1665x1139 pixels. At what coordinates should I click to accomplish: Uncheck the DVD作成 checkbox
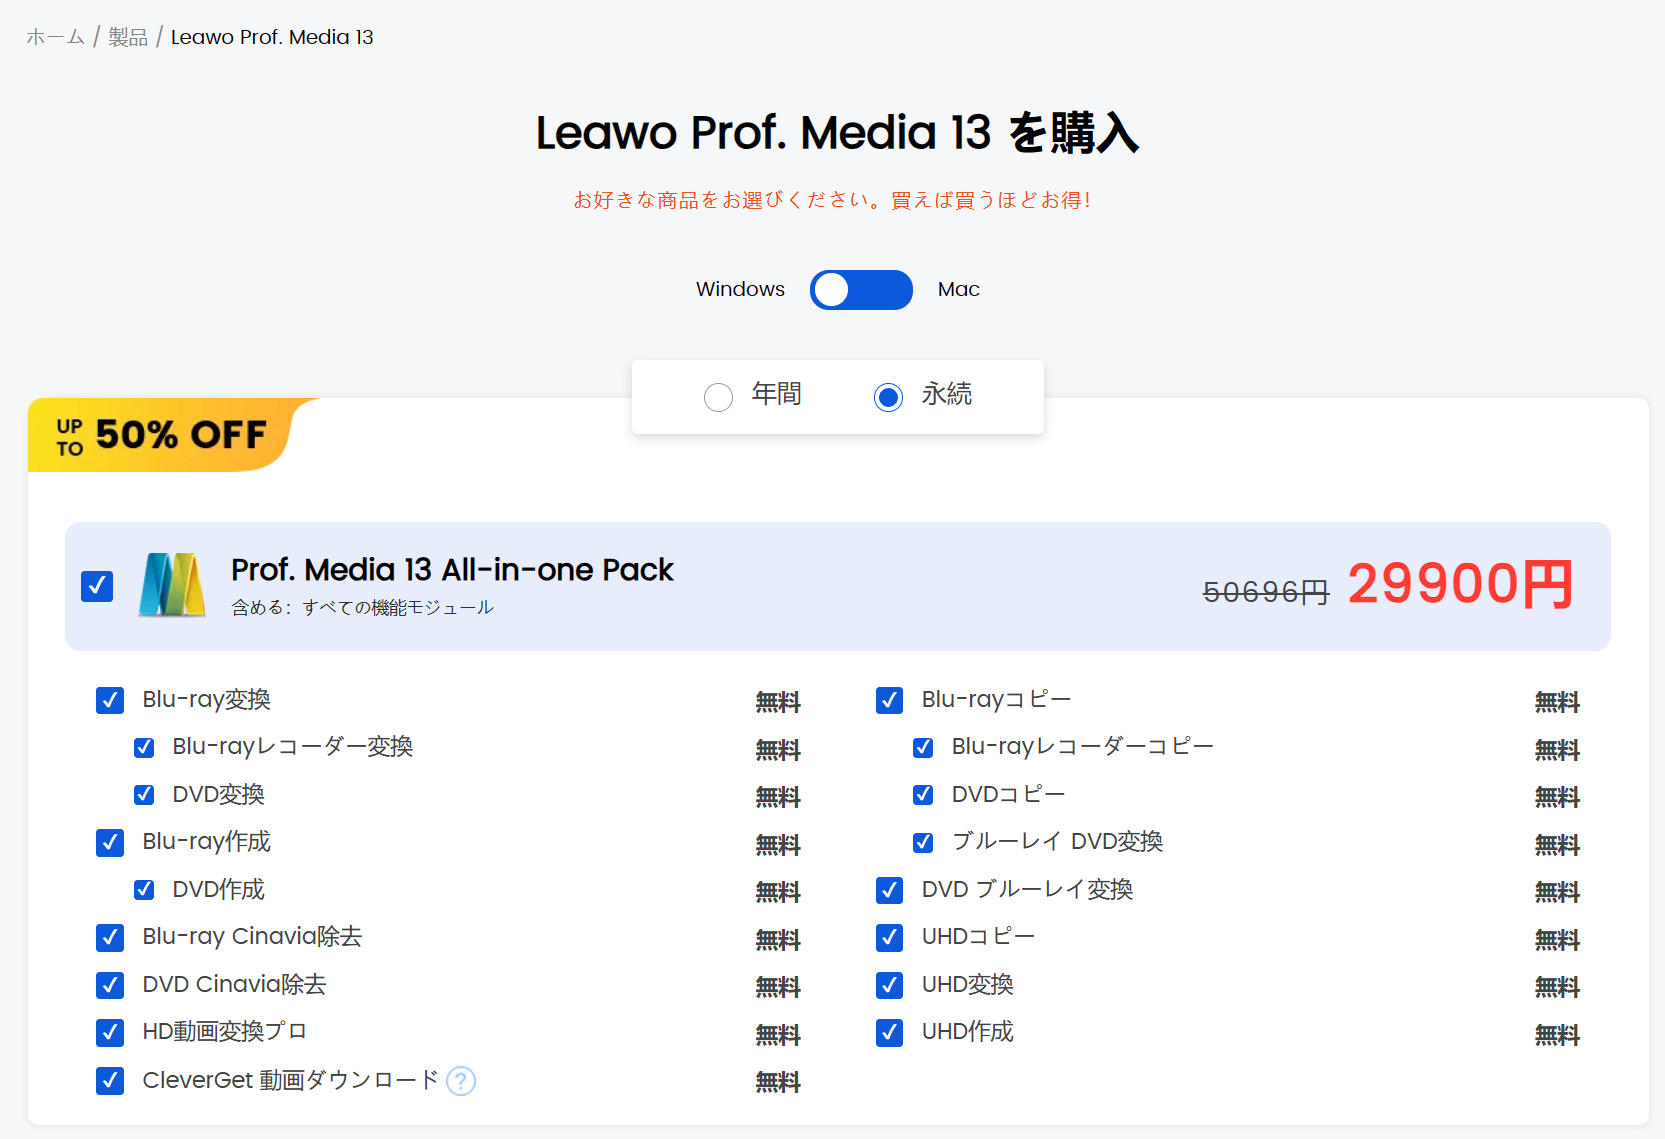coord(144,890)
